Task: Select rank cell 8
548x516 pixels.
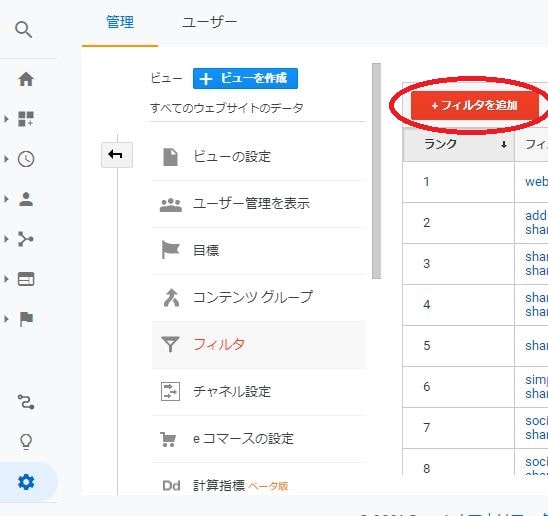Action: [x=459, y=463]
